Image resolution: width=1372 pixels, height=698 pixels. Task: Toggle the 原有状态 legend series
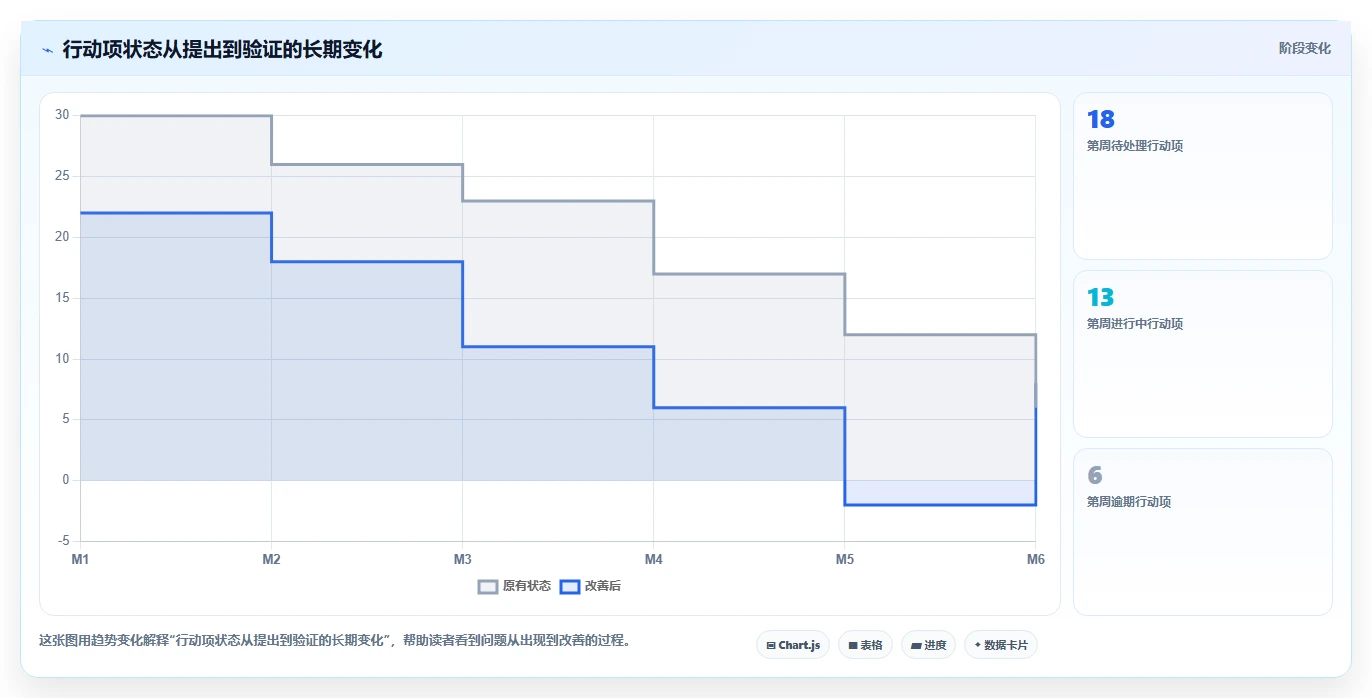(x=514, y=586)
